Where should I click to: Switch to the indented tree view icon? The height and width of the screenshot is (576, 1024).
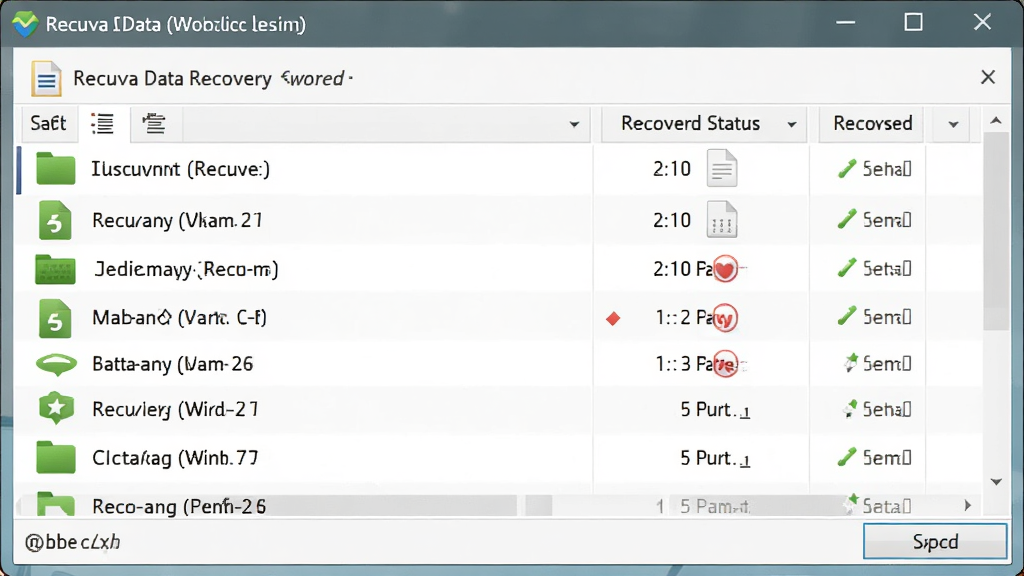(x=154, y=123)
